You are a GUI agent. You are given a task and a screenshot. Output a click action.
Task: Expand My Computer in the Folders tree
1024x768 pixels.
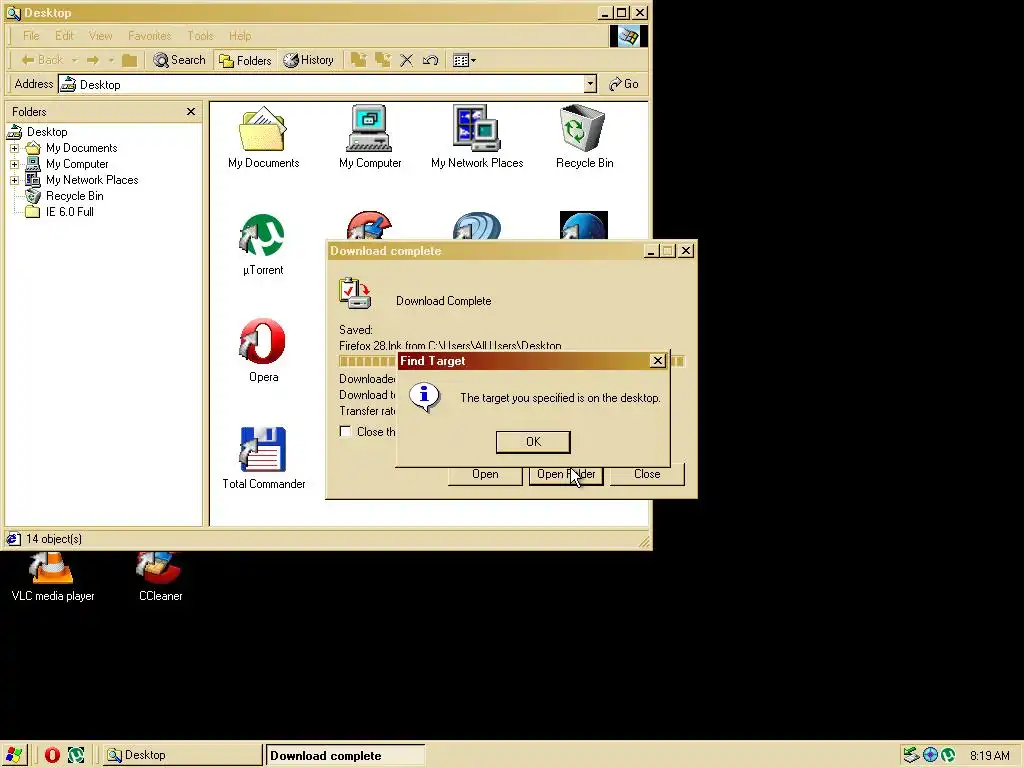coord(14,164)
